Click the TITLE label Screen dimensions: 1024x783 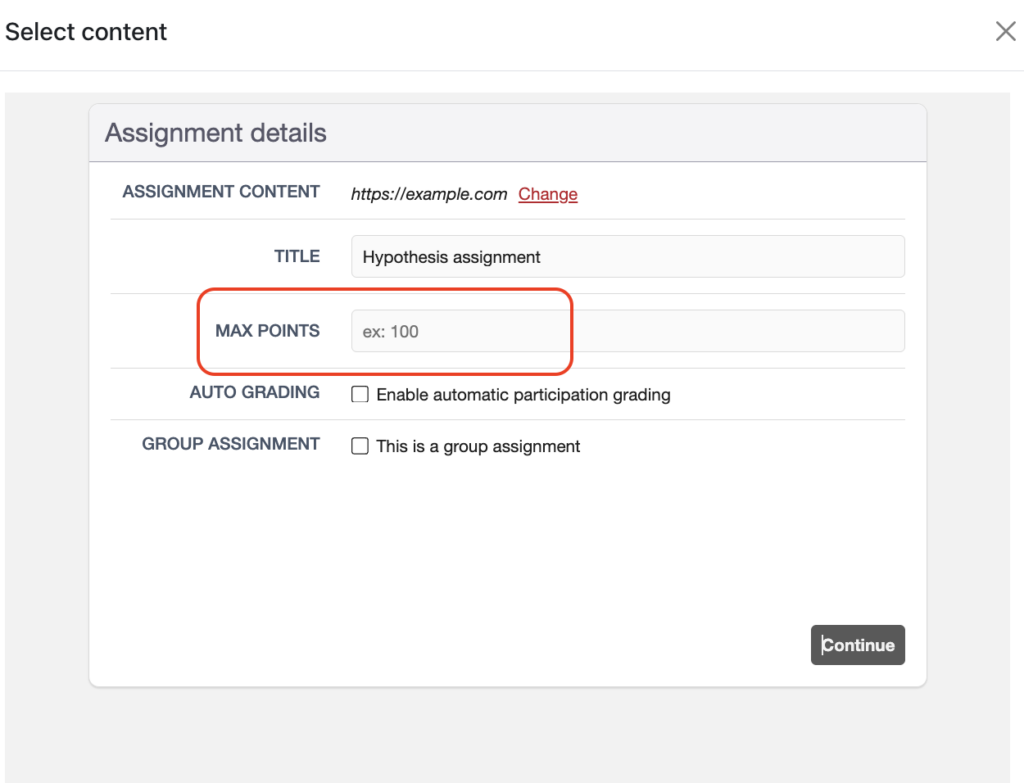(297, 256)
